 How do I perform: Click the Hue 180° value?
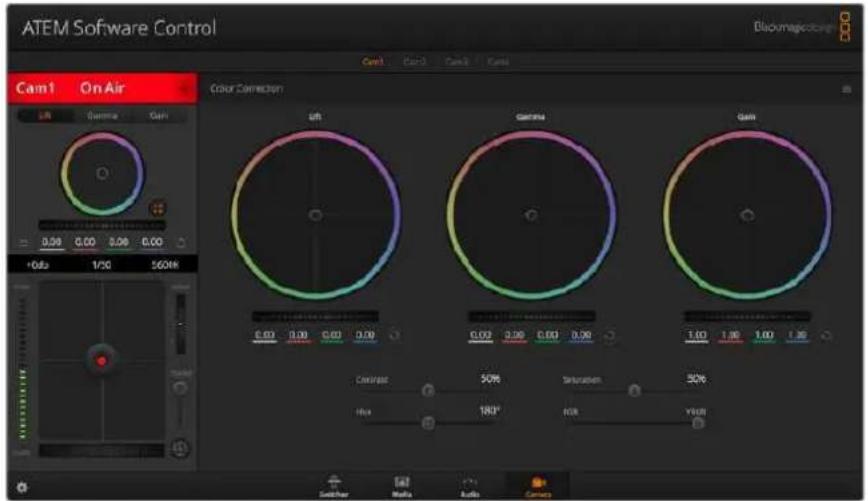click(489, 411)
